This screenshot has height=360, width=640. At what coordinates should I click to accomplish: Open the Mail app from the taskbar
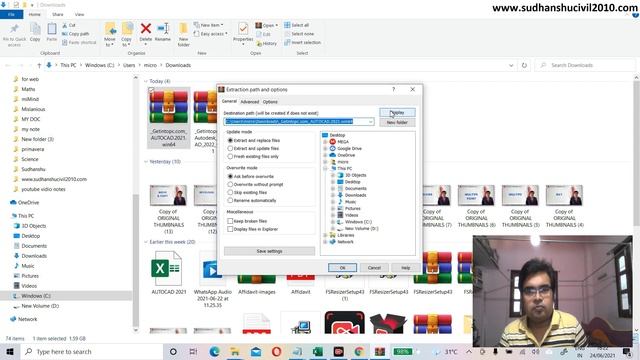click(256, 351)
